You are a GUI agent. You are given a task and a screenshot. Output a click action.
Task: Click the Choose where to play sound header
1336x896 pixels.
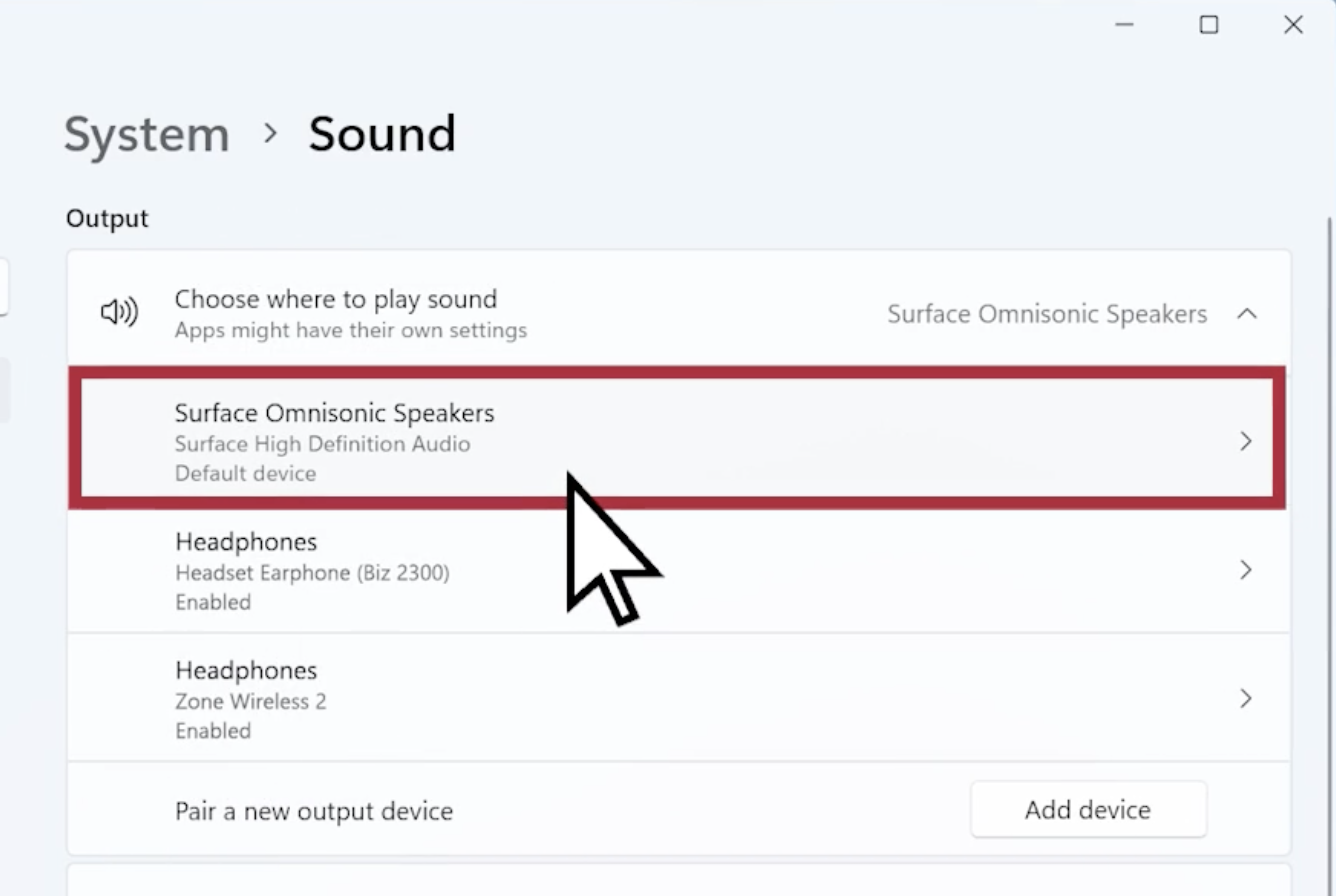click(x=335, y=299)
